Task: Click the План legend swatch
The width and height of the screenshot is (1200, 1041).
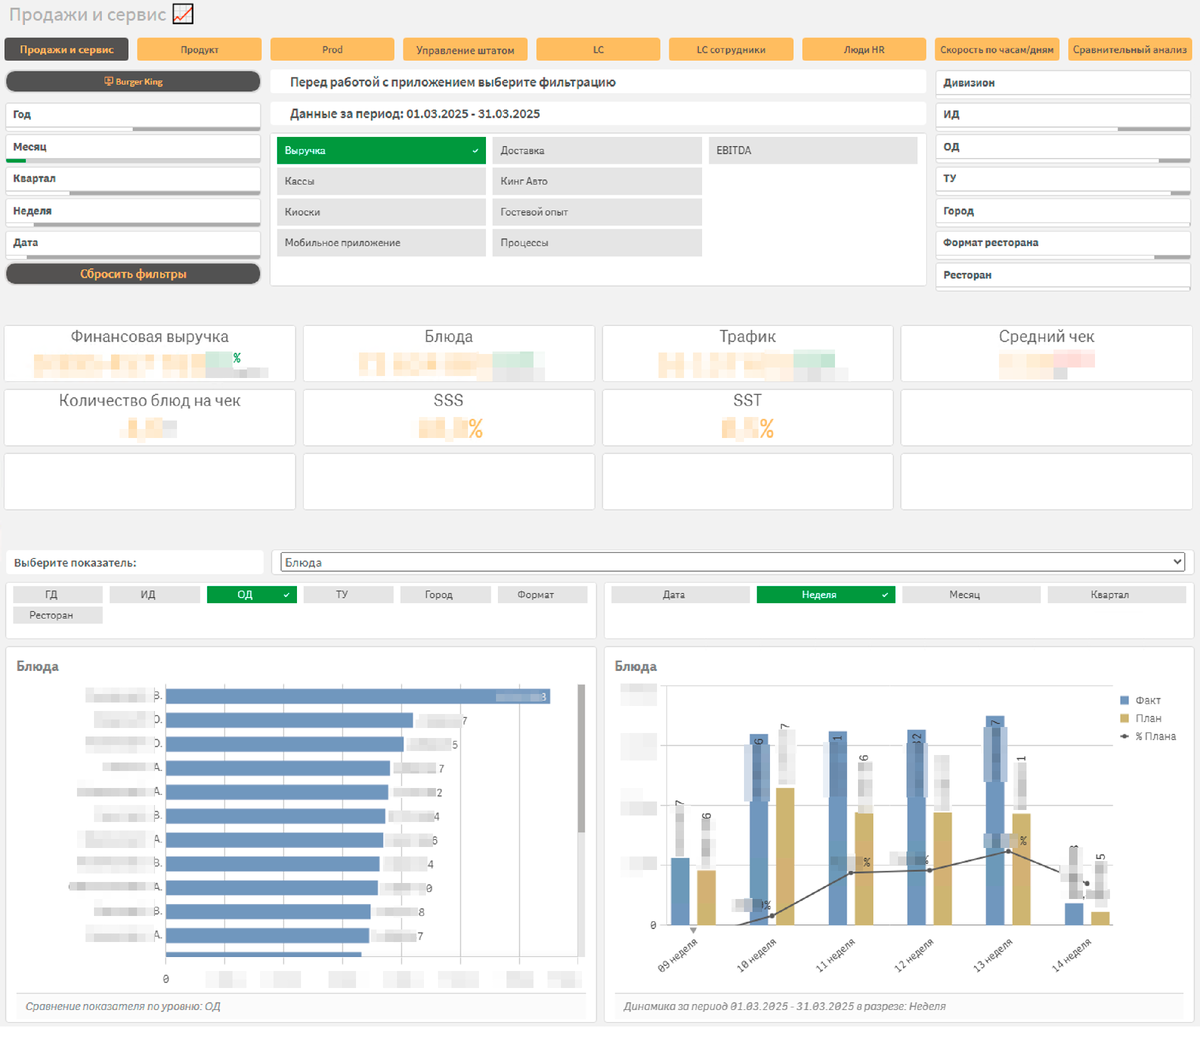Action: click(1125, 718)
